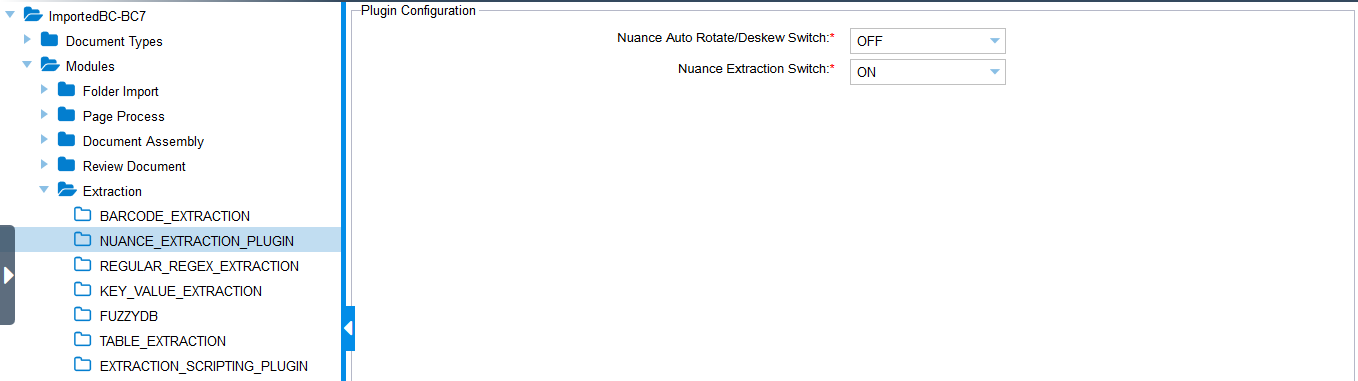Image resolution: width=1358 pixels, height=381 pixels.
Task: Expand the gray side panel arrow handle
Action: pyautogui.click(x=8, y=275)
